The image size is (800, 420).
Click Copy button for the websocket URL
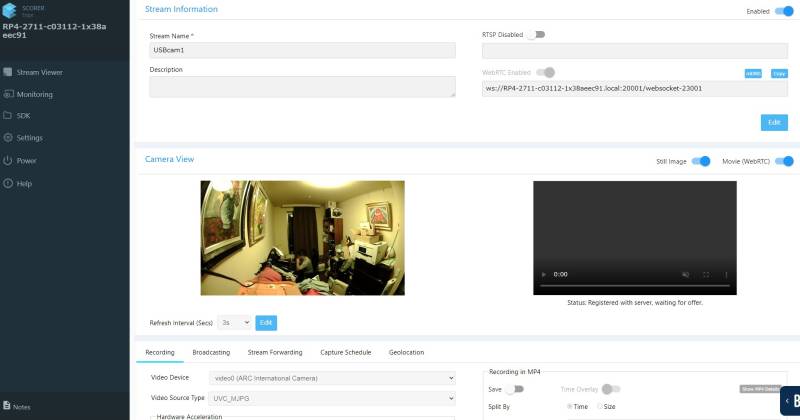(779, 73)
